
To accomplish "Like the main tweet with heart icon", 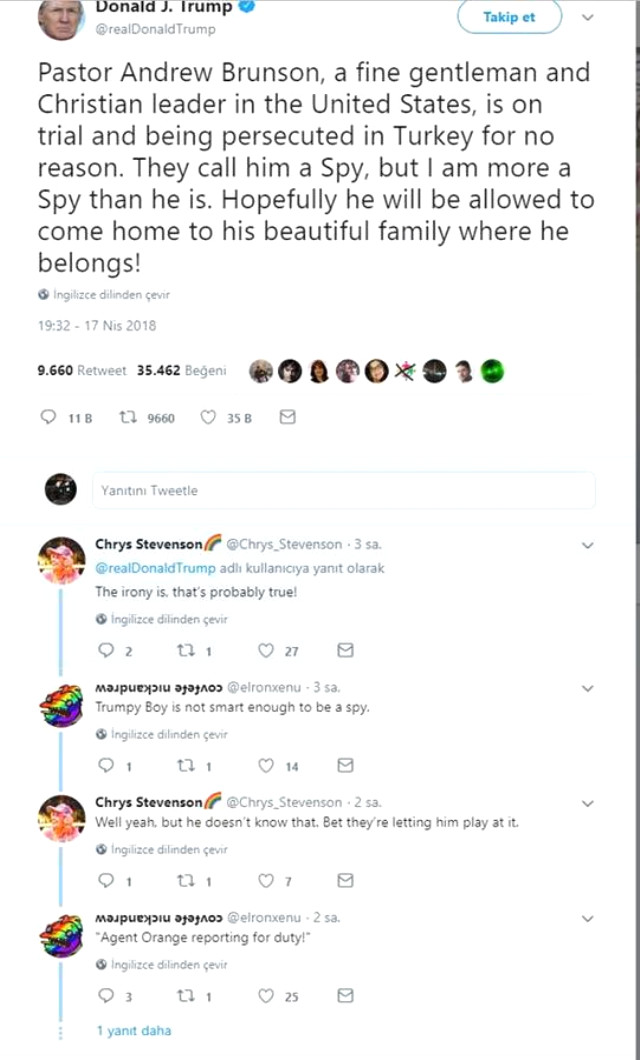I will tap(208, 418).
